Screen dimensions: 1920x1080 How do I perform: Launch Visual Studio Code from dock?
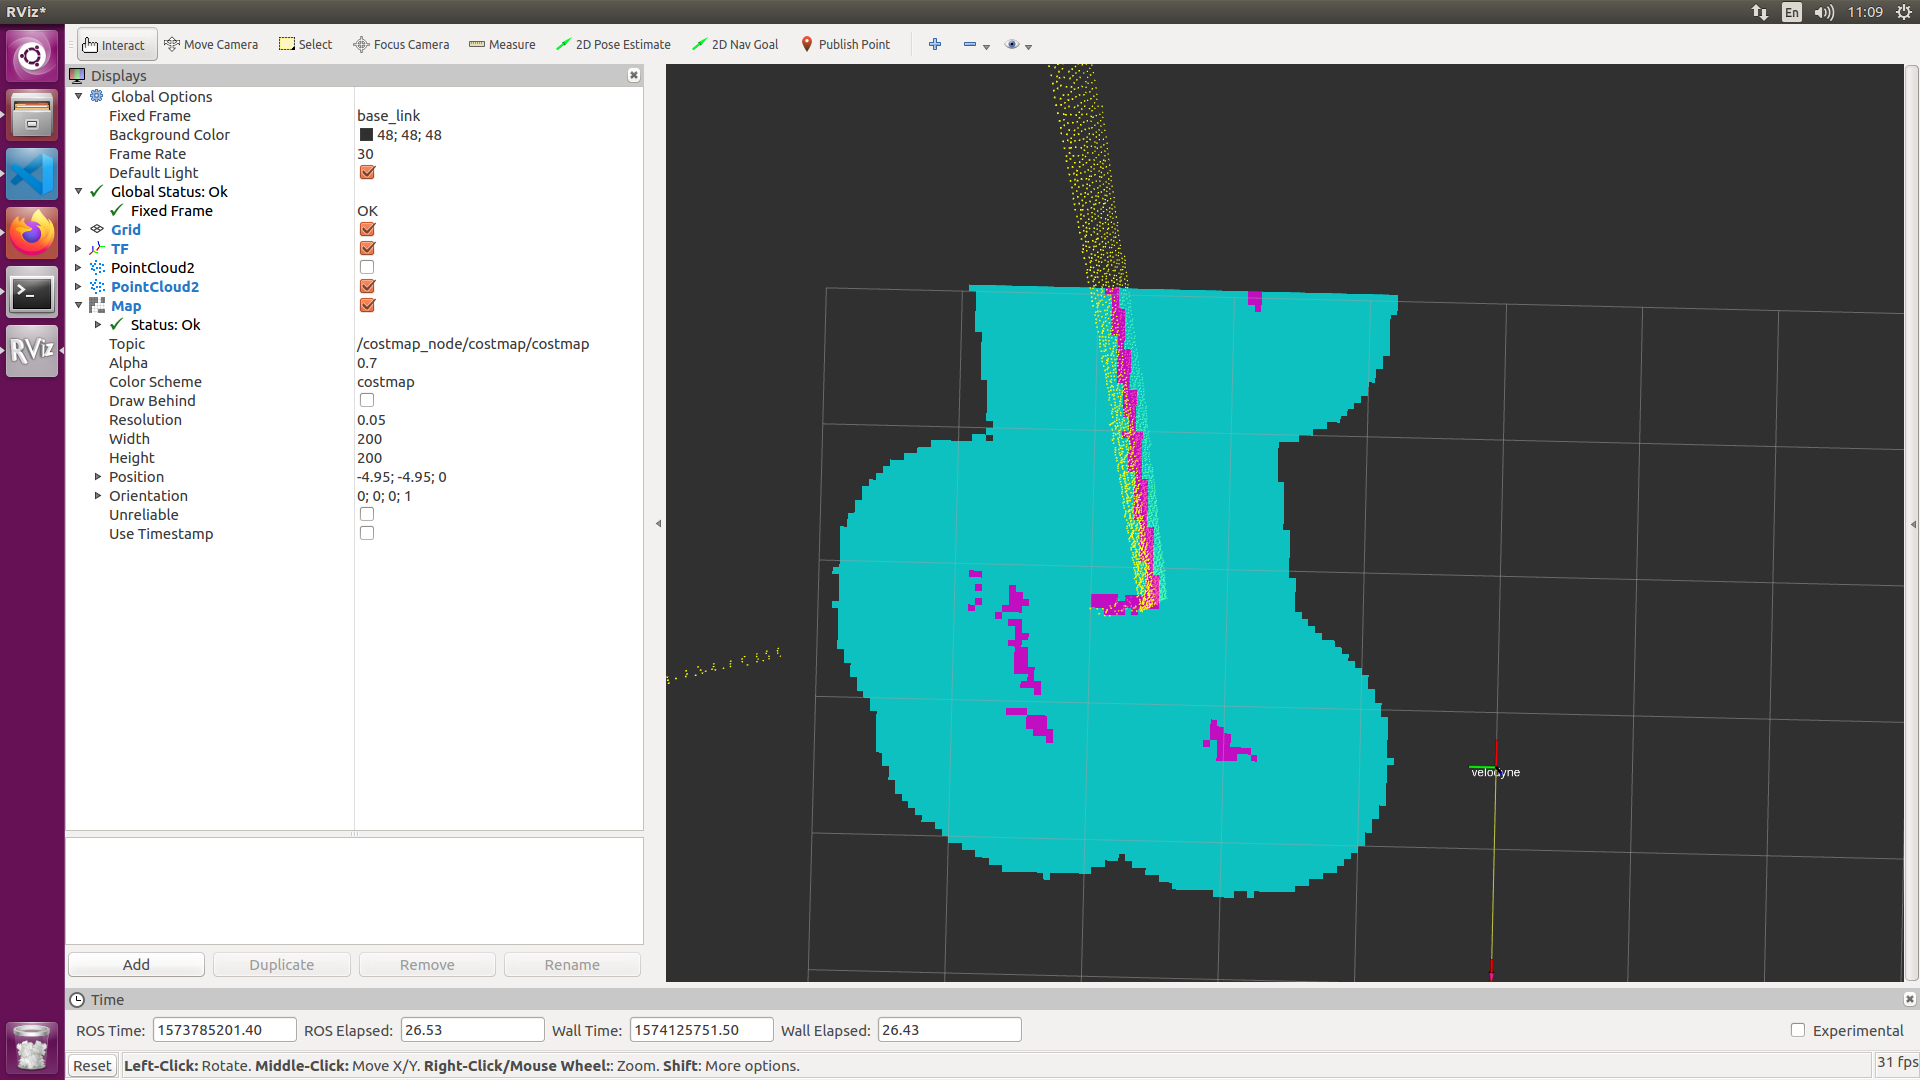tap(32, 174)
